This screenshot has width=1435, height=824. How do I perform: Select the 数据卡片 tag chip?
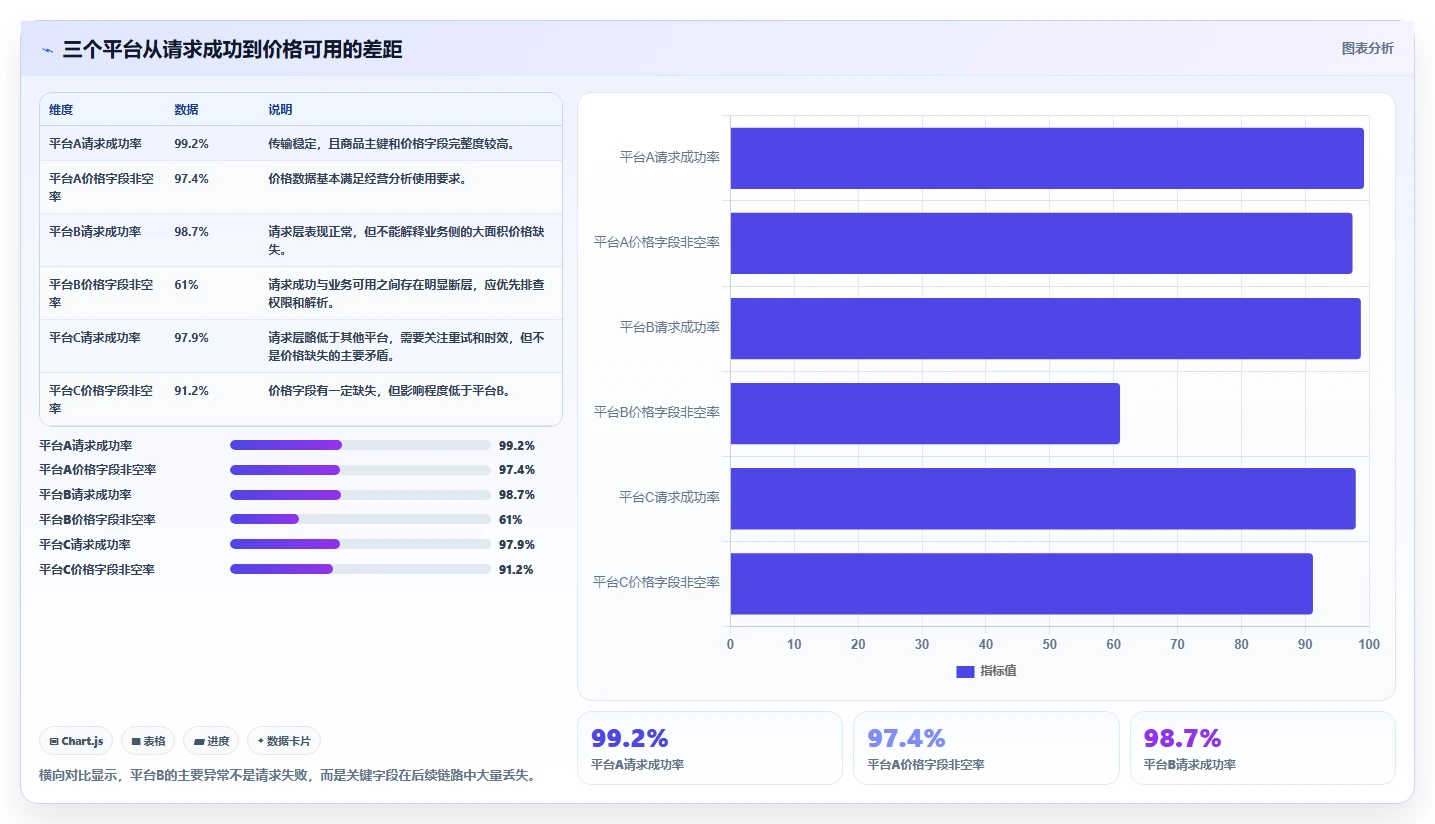284,741
